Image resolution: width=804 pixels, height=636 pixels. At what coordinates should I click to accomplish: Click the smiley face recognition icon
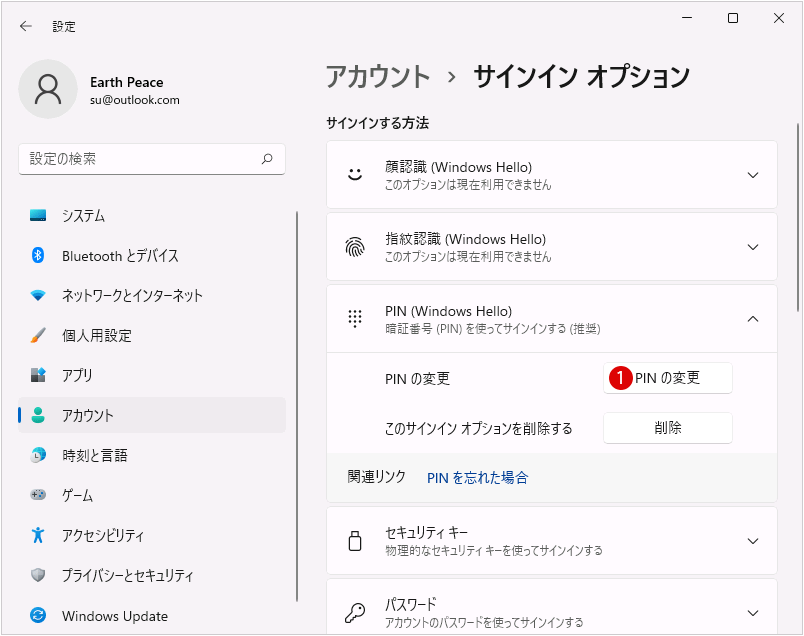tap(355, 174)
